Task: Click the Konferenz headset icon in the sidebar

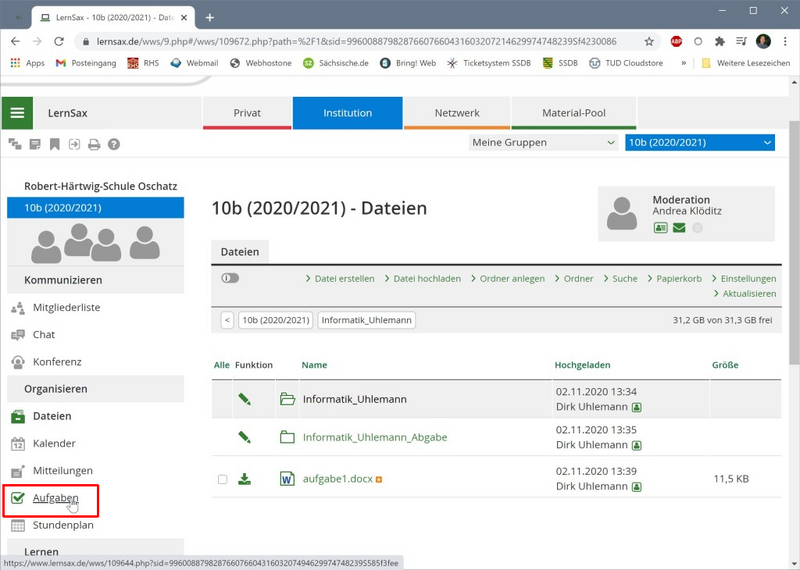Action: 18,362
